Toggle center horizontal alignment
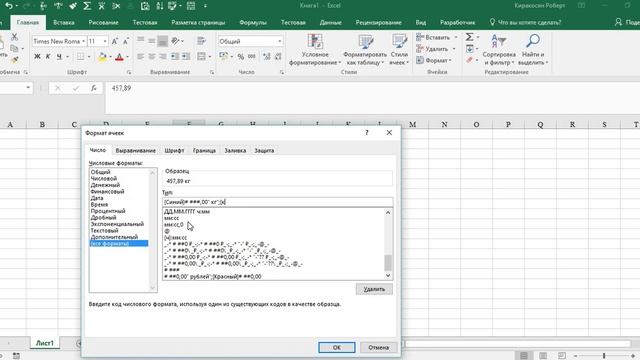Image resolution: width=640 pixels, height=360 pixels. pos(152,56)
